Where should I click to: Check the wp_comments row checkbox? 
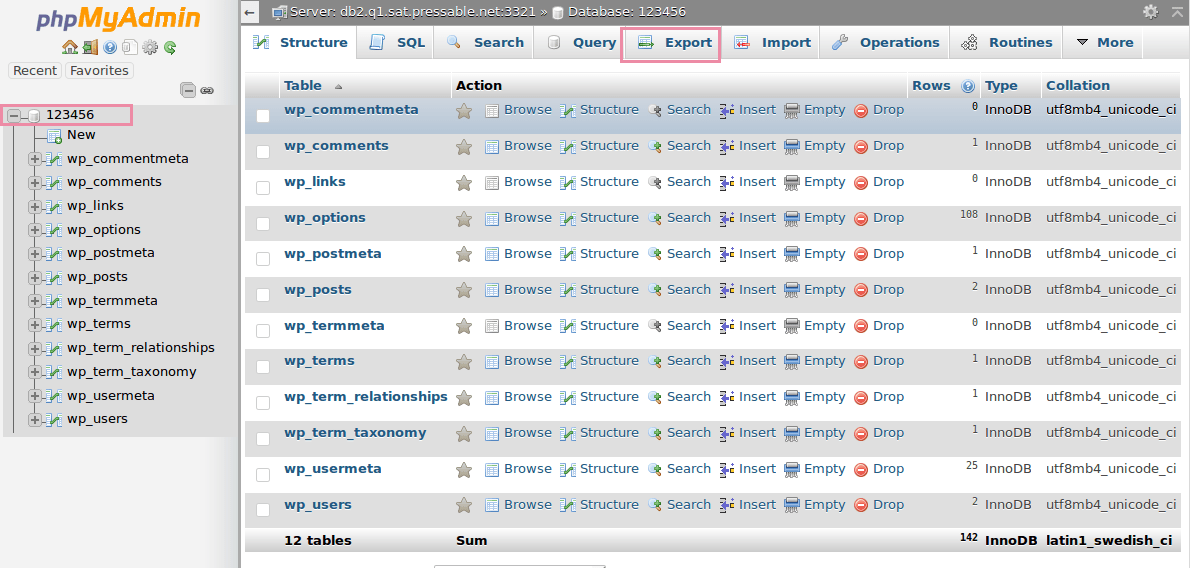(263, 152)
